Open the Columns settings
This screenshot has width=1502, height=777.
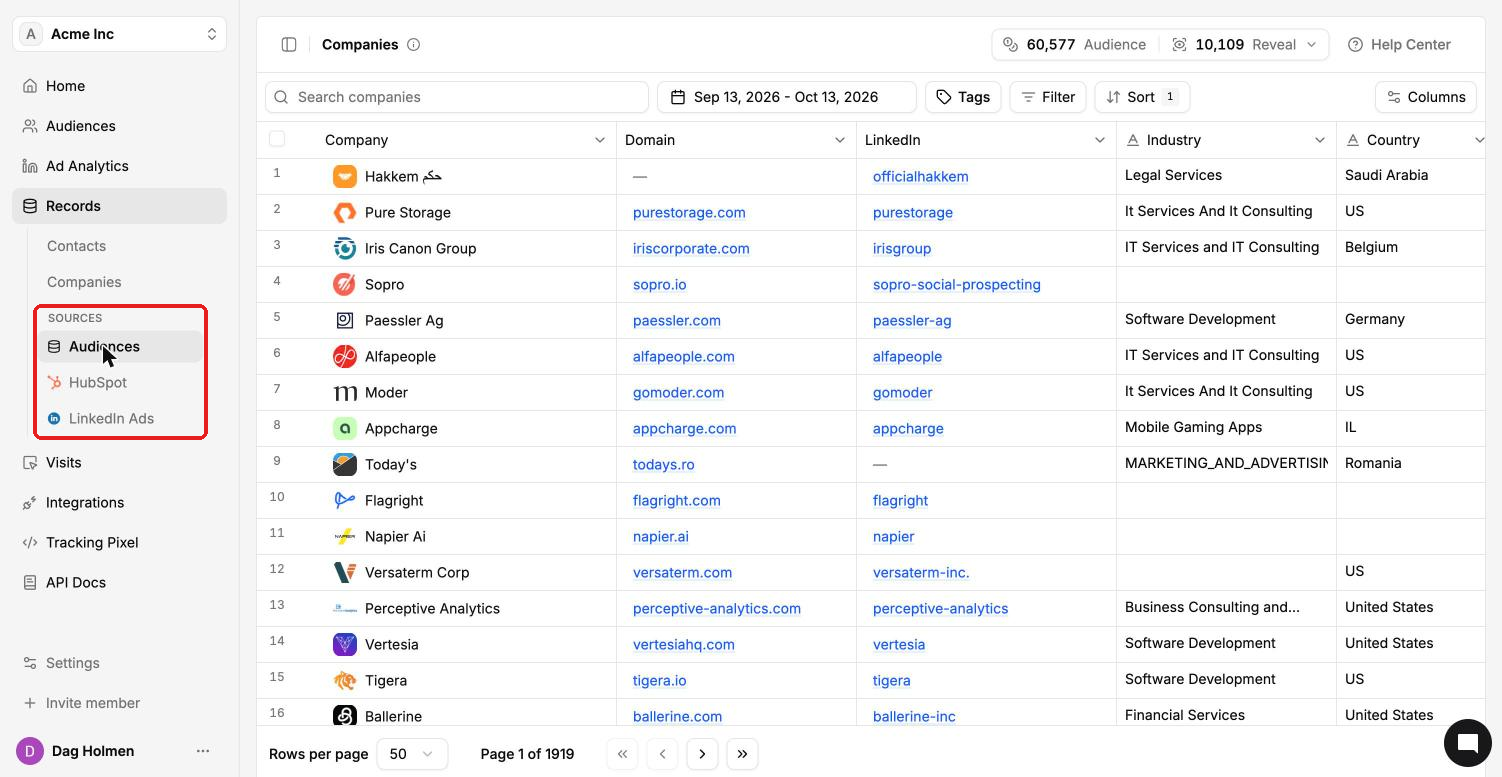(x=1426, y=97)
